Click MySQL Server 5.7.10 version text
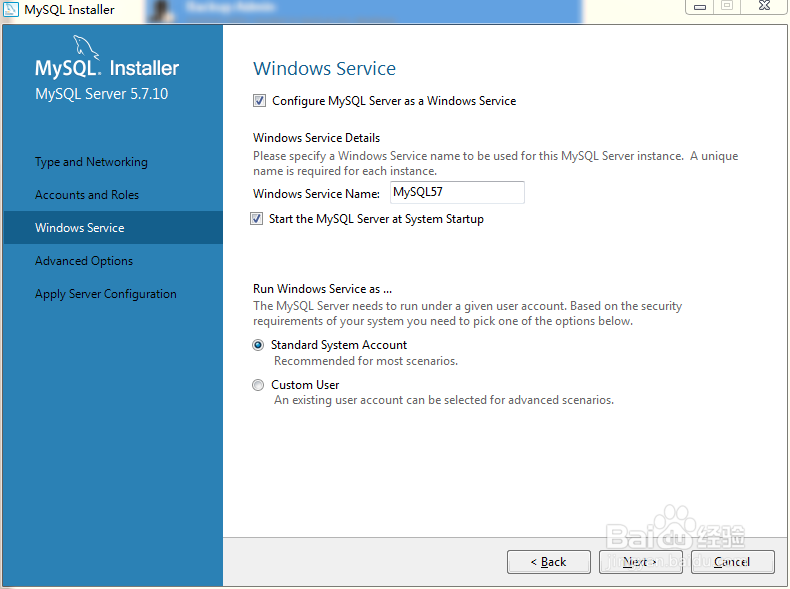The image size is (790, 589). [101, 94]
